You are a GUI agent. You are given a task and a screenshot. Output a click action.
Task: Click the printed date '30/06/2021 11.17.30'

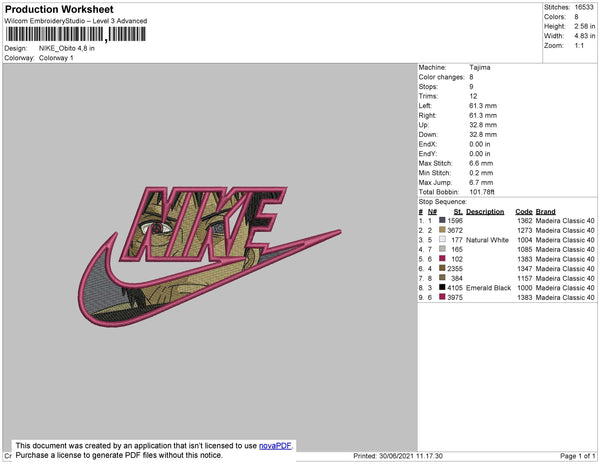pos(411,456)
